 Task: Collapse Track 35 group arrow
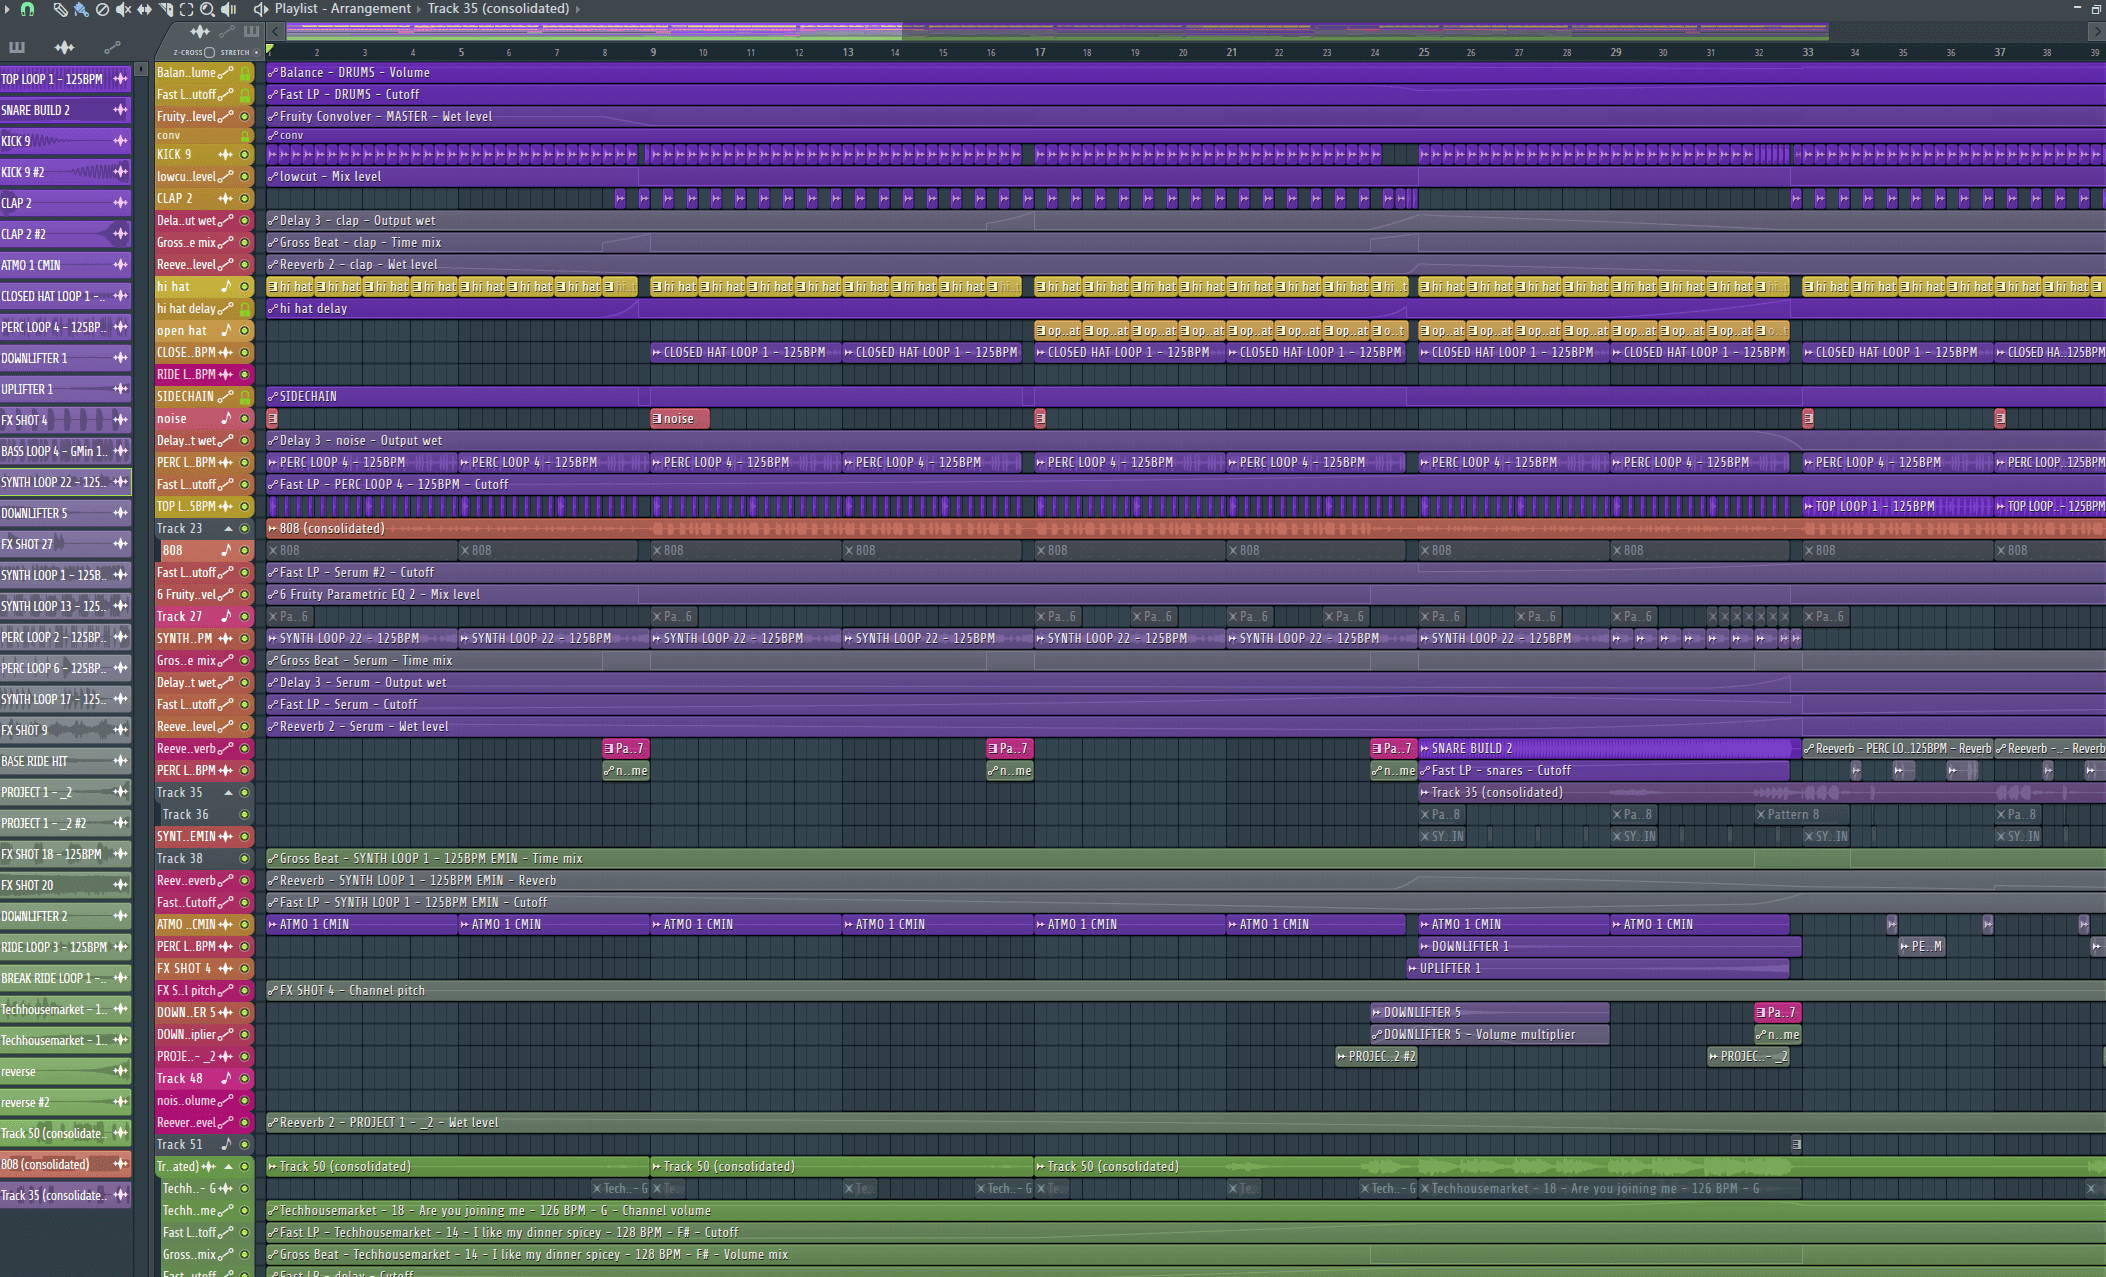228,793
